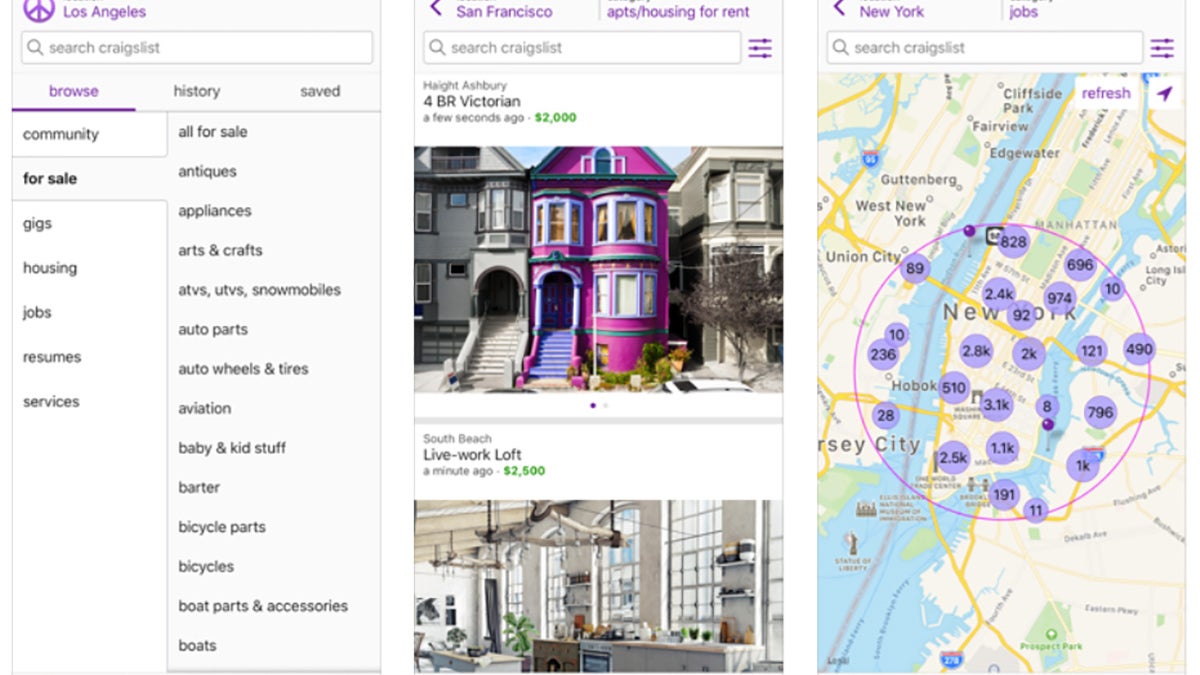Select the 92 cluster marker on map
The image size is (1200, 675).
(x=1021, y=316)
